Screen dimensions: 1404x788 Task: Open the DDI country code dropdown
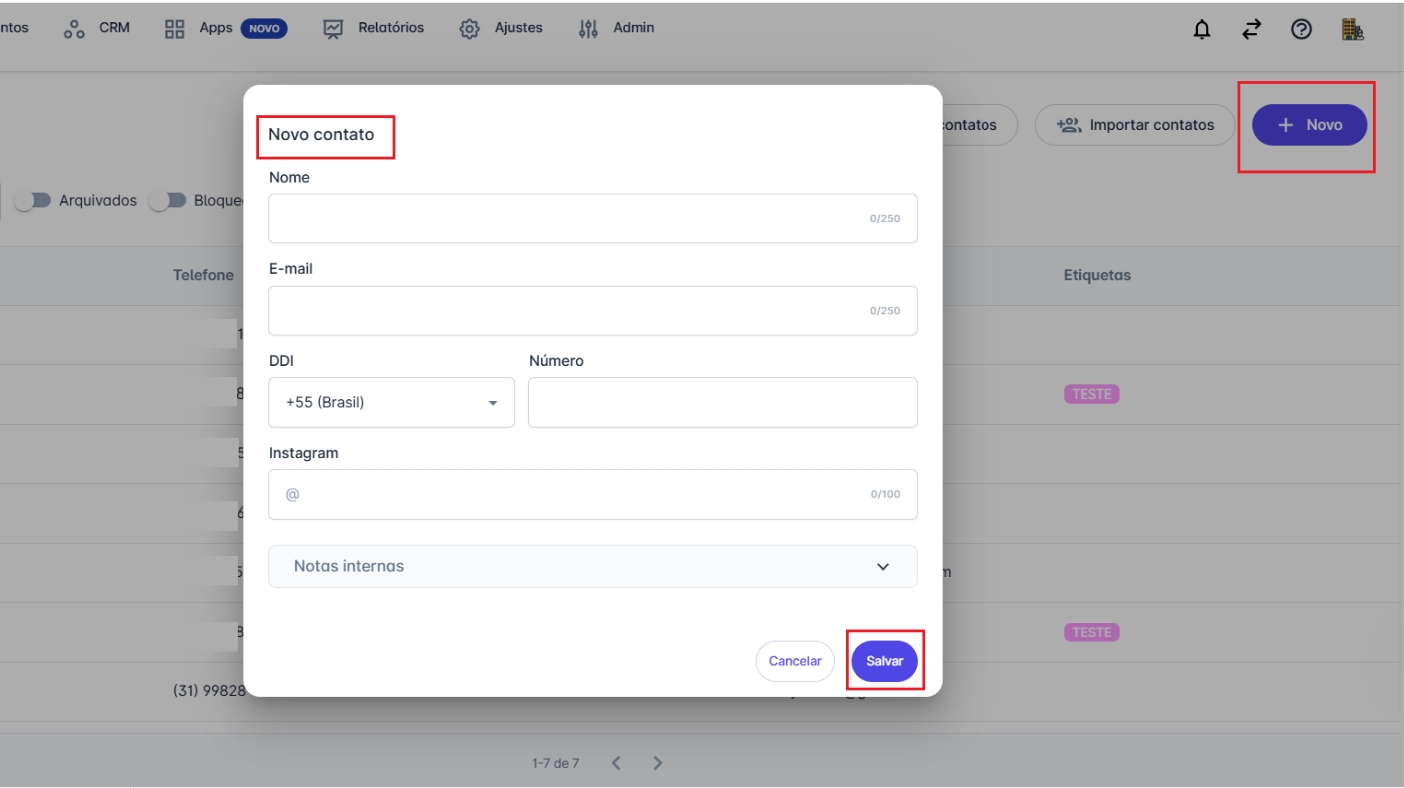tap(391, 403)
